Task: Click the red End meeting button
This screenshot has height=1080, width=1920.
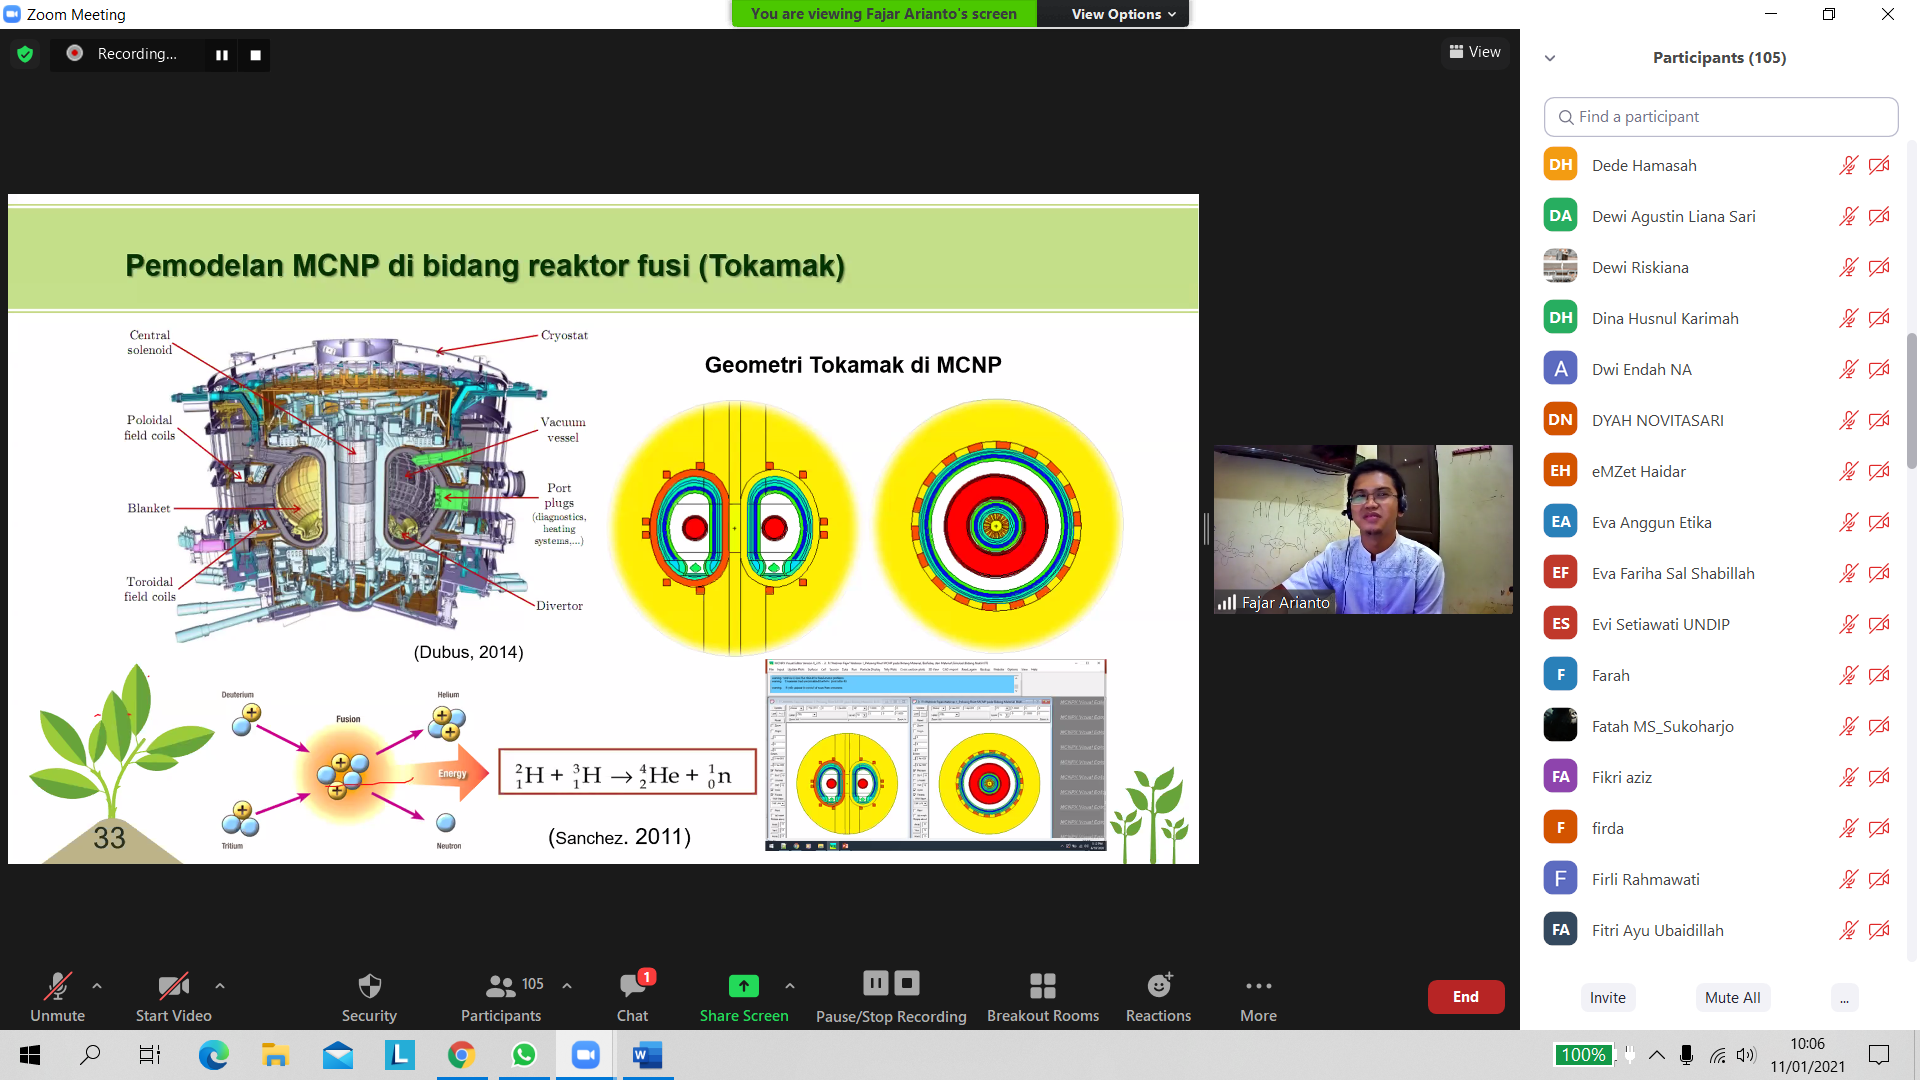Action: [1465, 997]
